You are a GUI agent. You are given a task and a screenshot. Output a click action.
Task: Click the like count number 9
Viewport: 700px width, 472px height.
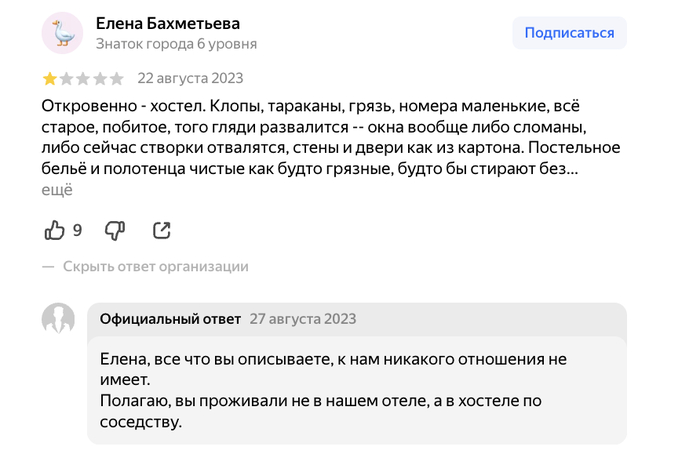[77, 230]
